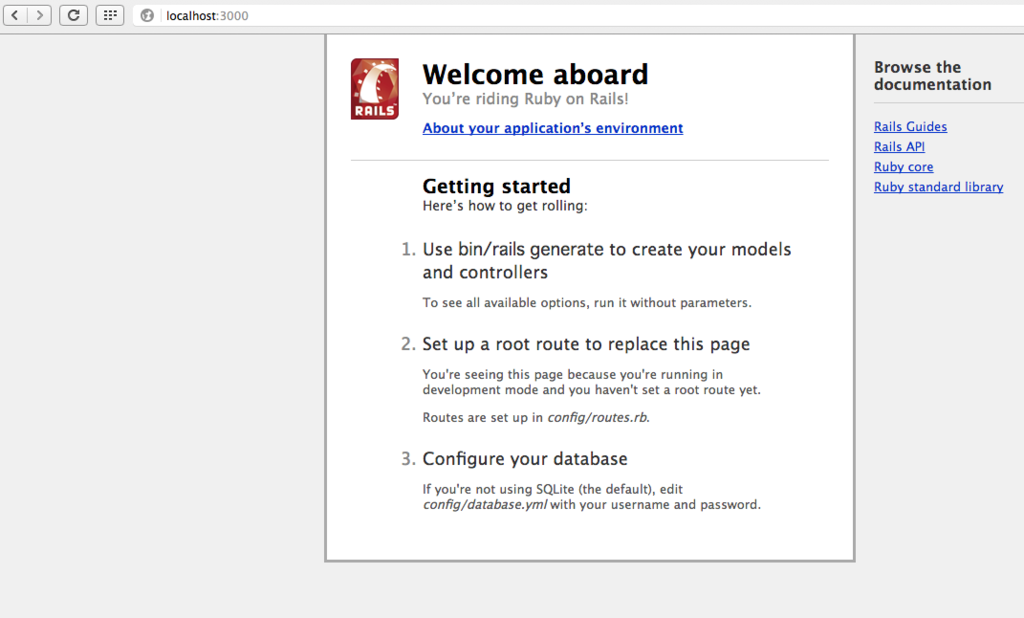Viewport: 1024px width, 618px height.
Task: Click the config/routes.rb file name
Action: (x=598, y=417)
